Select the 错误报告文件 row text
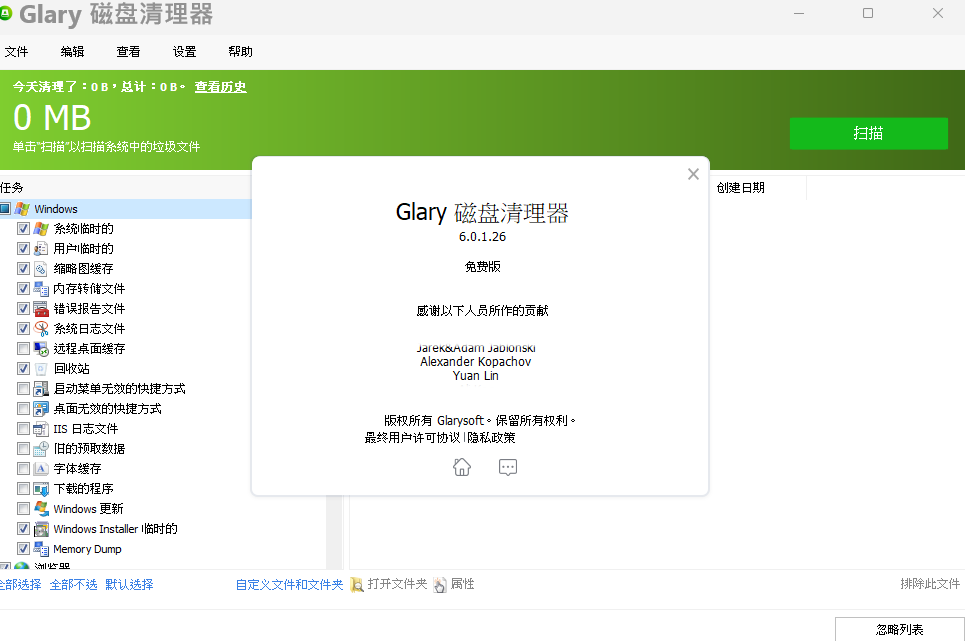Viewport: 965px width, 641px height. pyautogui.click(x=89, y=309)
